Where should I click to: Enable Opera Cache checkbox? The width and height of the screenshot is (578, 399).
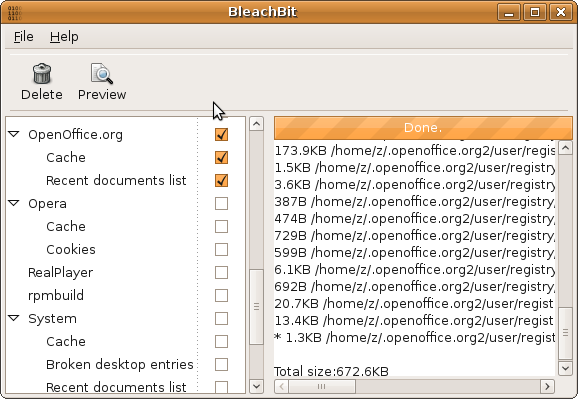click(x=221, y=226)
